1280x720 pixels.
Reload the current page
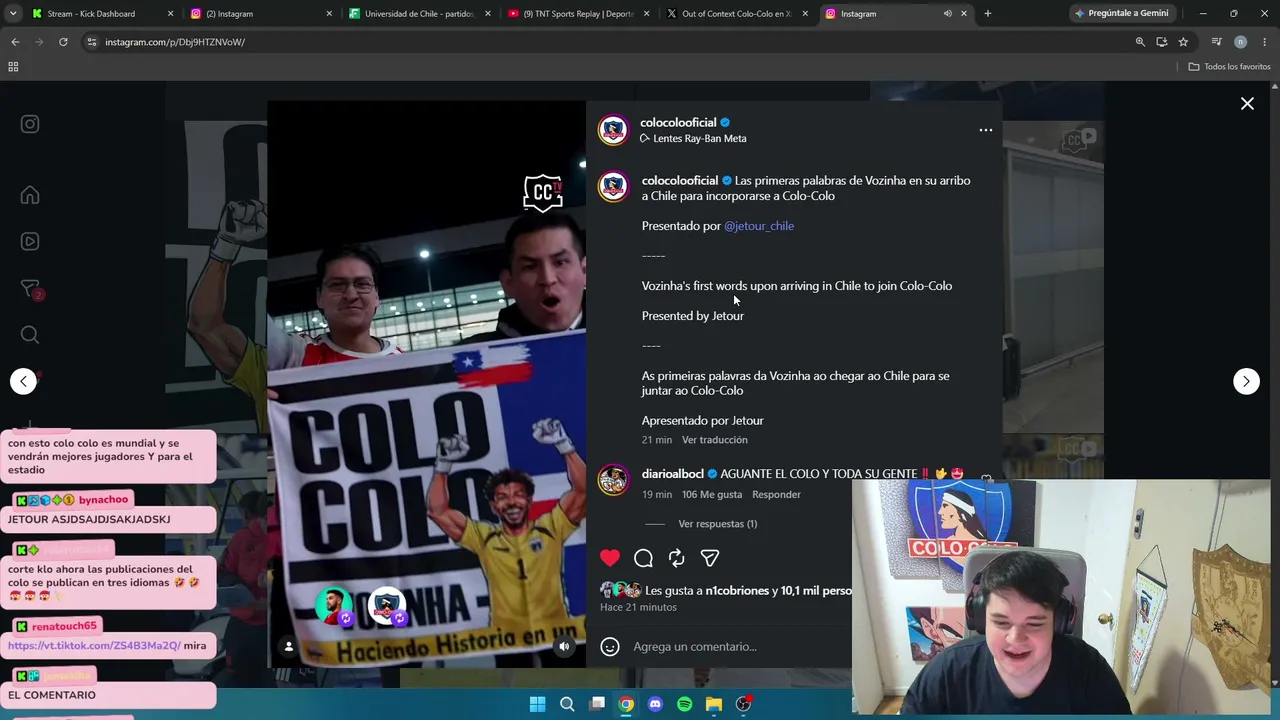[63, 42]
